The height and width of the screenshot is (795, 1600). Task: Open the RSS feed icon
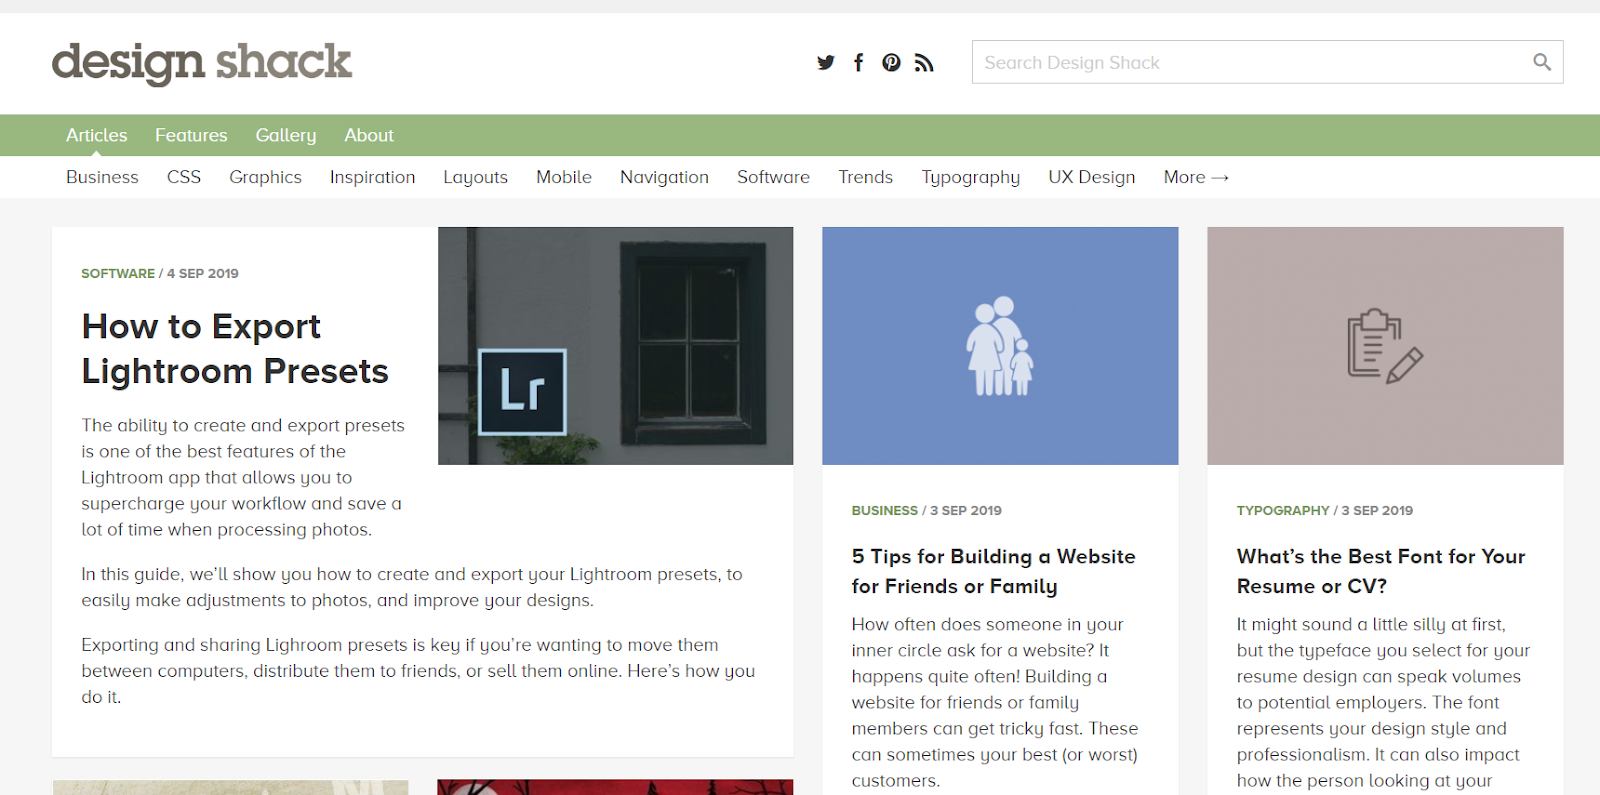point(924,62)
